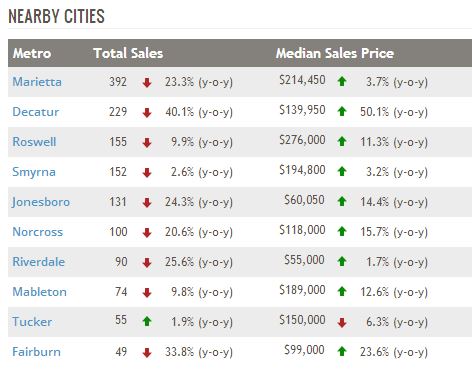Open the Riverdale city link
This screenshot has width=472, height=380.
coord(39,262)
